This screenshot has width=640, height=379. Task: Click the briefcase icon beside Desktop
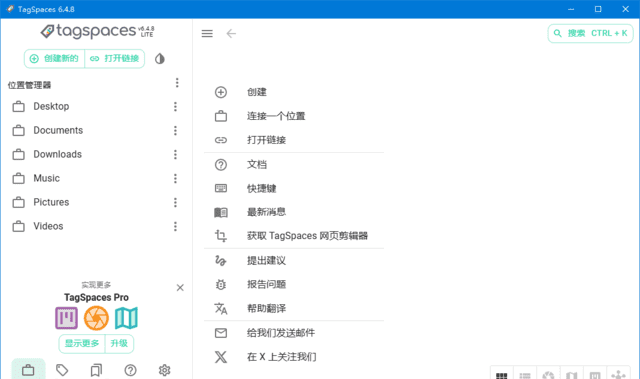(x=18, y=106)
